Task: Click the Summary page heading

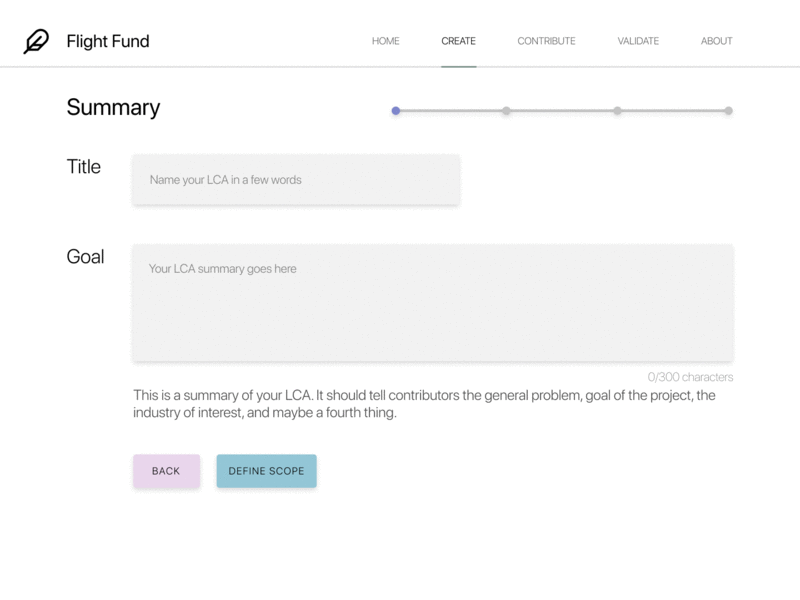Action: (x=113, y=107)
